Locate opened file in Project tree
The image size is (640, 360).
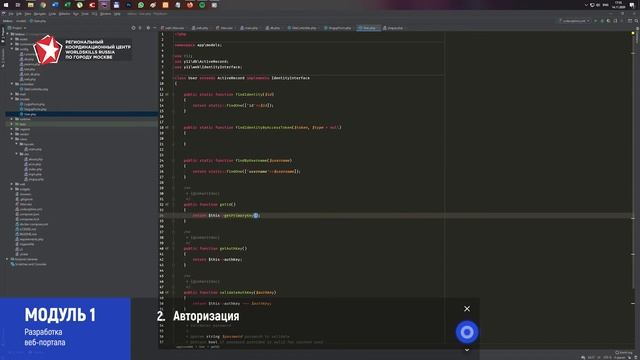pos(133,28)
